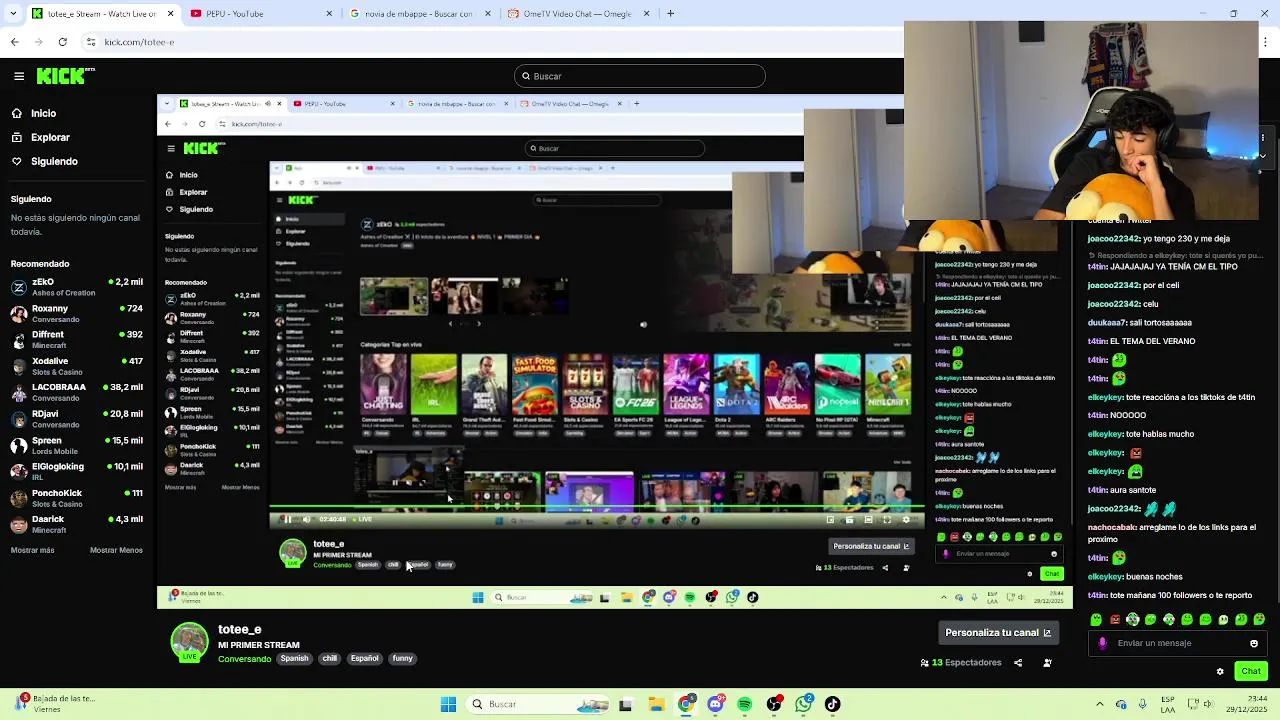
Task: Open ZEKO recommended channel
Action: click(x=78, y=287)
